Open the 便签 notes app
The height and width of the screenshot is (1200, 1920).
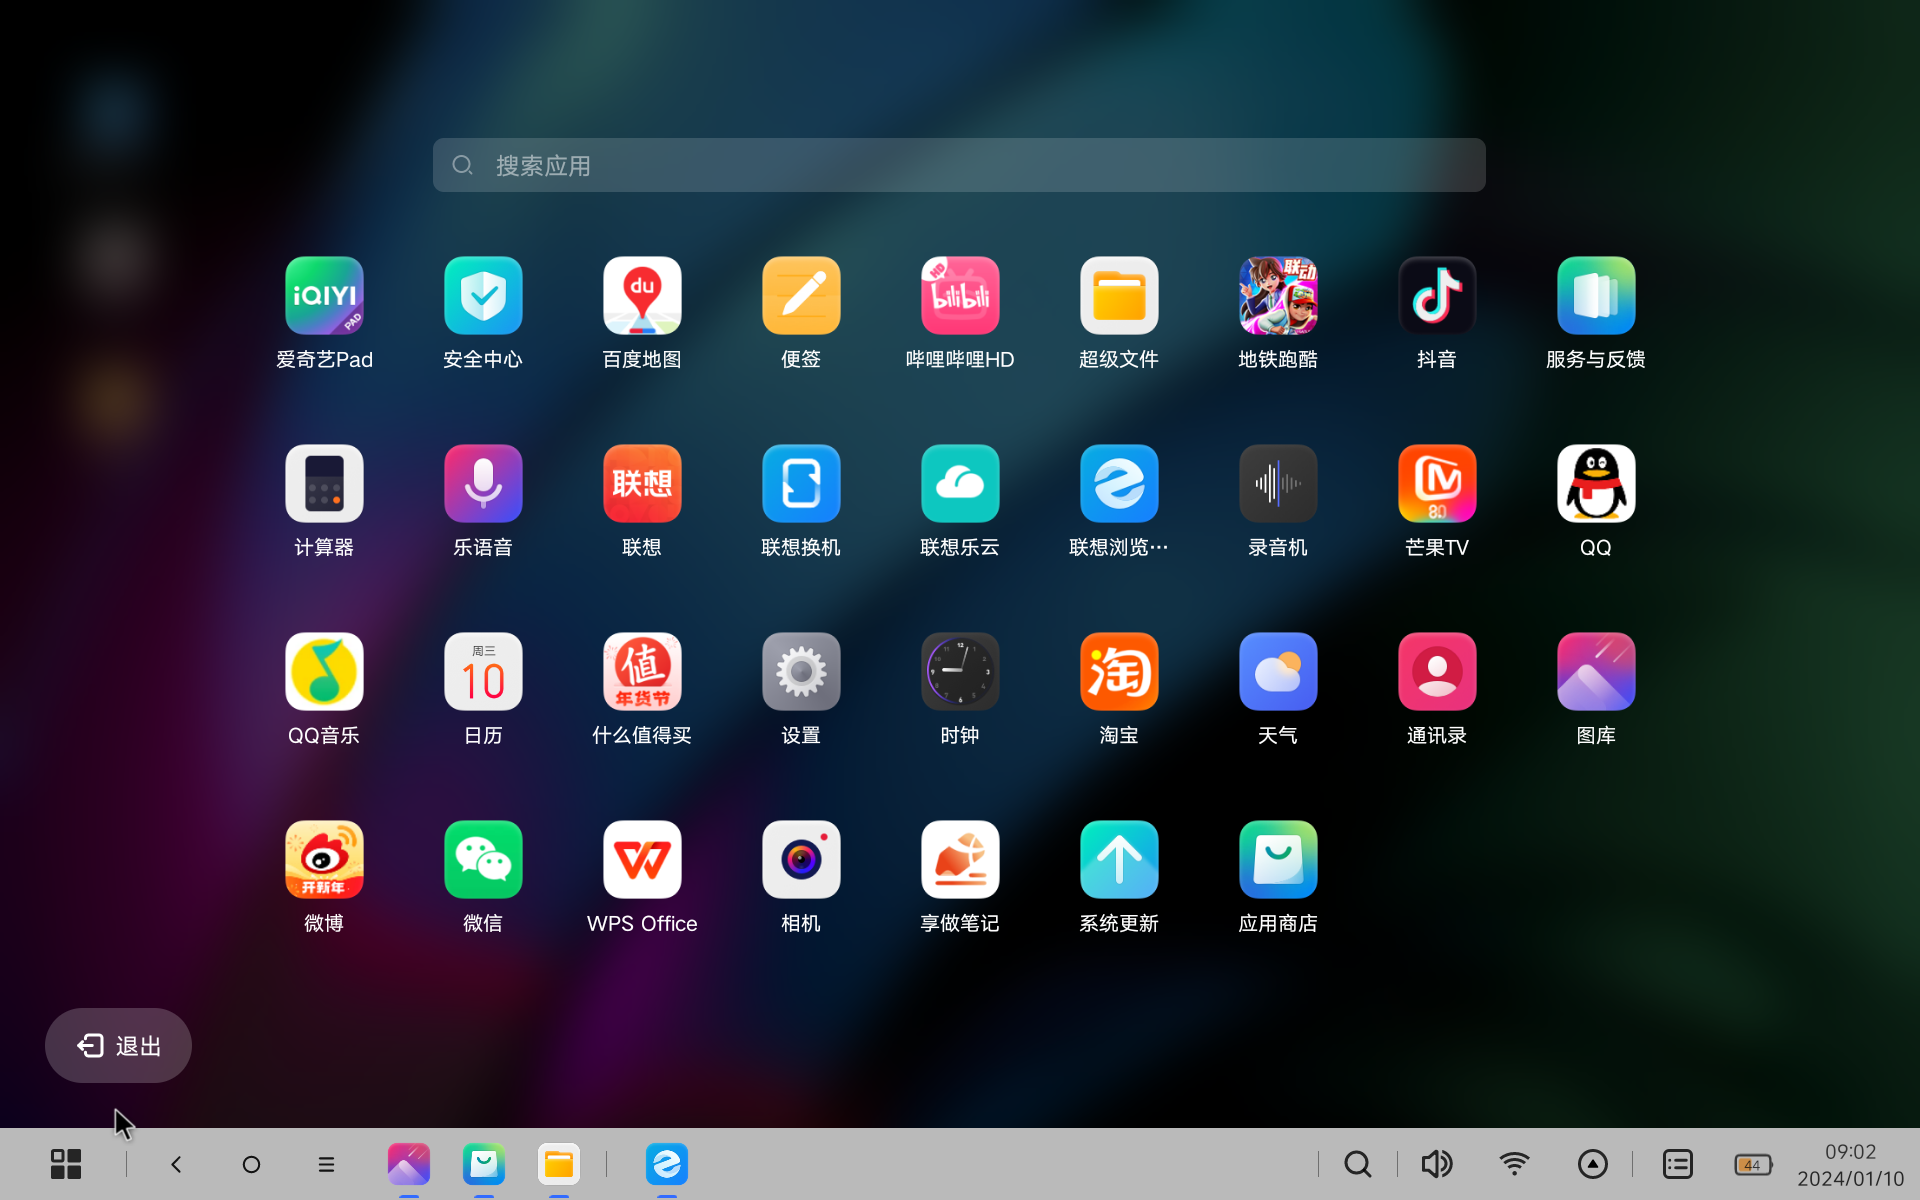[801, 296]
